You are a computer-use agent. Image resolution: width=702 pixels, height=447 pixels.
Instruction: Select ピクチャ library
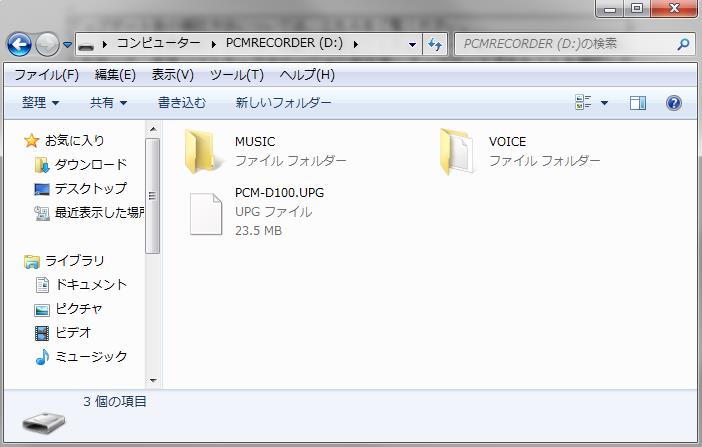tap(79, 309)
